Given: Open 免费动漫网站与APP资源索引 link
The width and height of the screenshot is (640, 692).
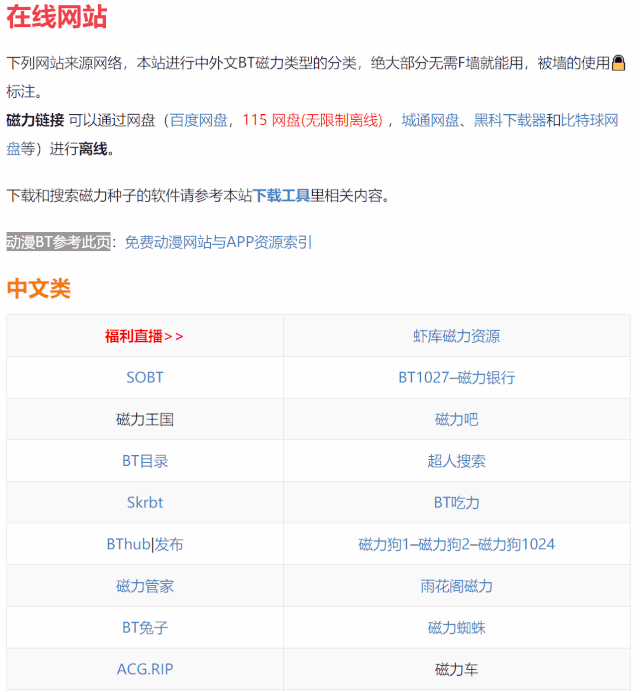Looking at the screenshot, I should (218, 242).
